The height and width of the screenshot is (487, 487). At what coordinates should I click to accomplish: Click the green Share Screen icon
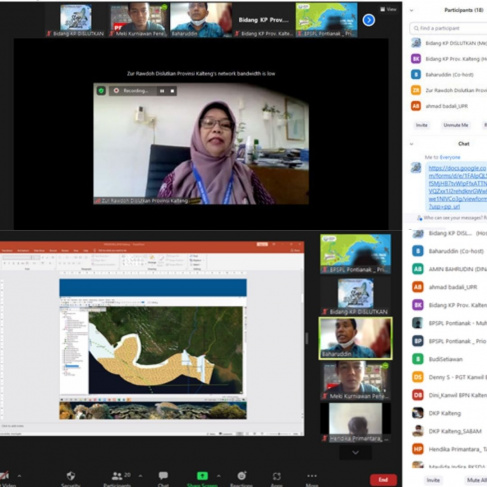click(202, 476)
